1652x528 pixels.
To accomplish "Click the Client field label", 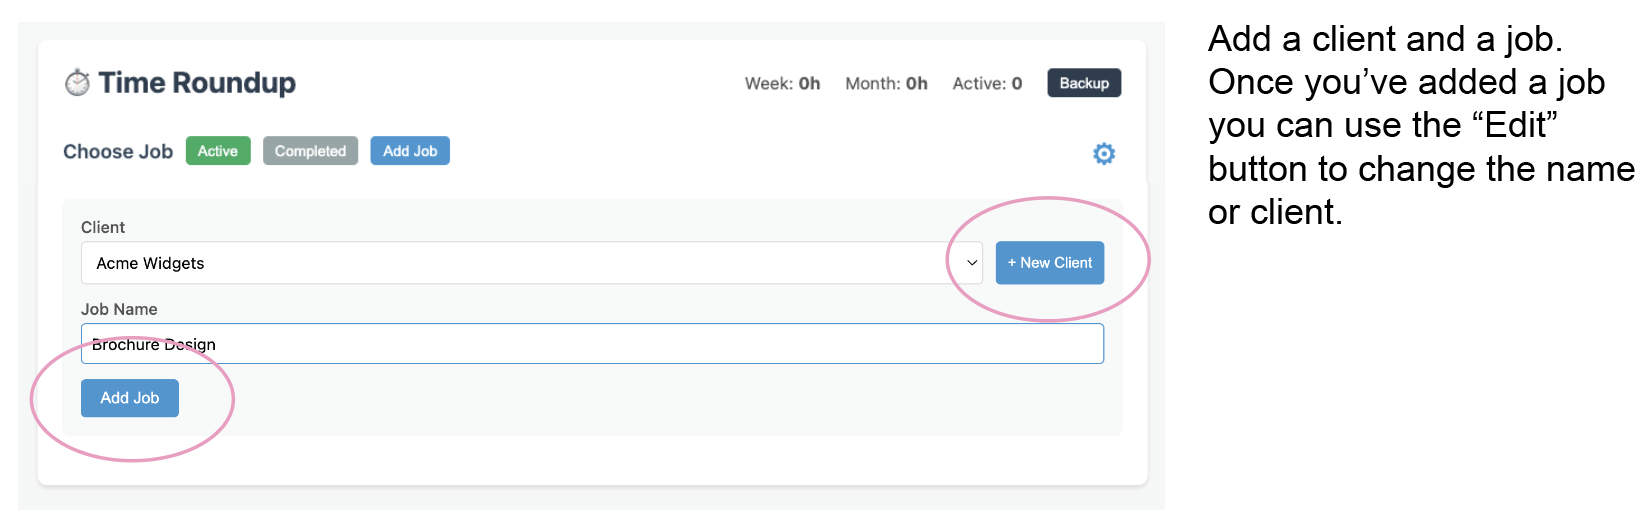I will (x=103, y=227).
